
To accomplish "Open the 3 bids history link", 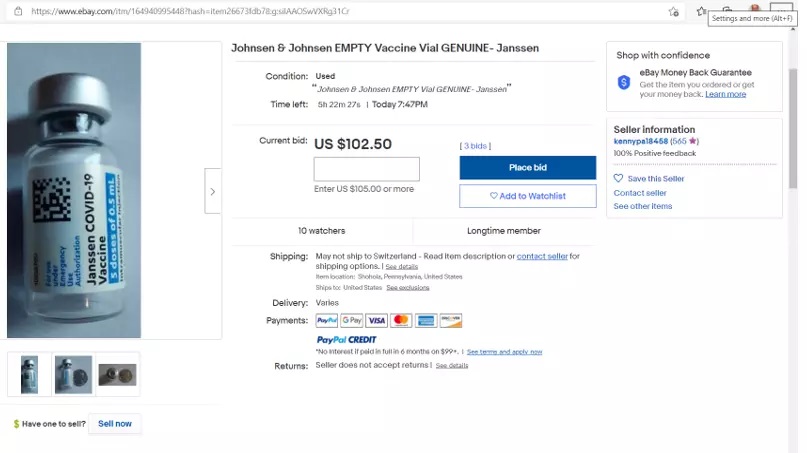I will pyautogui.click(x=475, y=146).
